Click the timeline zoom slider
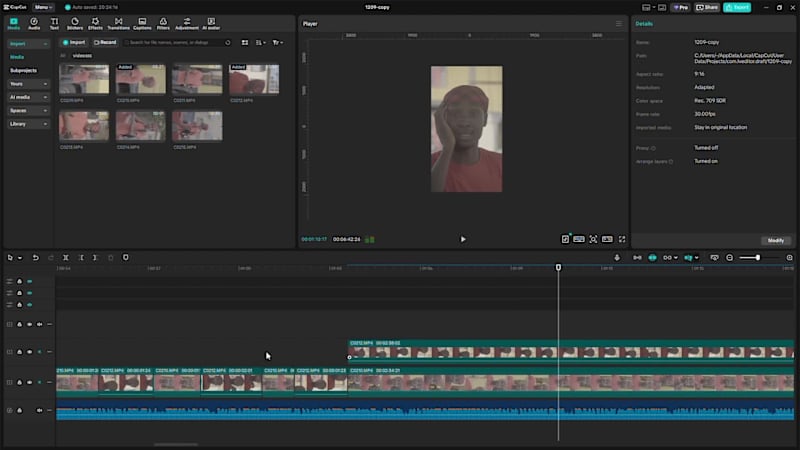 pyautogui.click(x=758, y=257)
